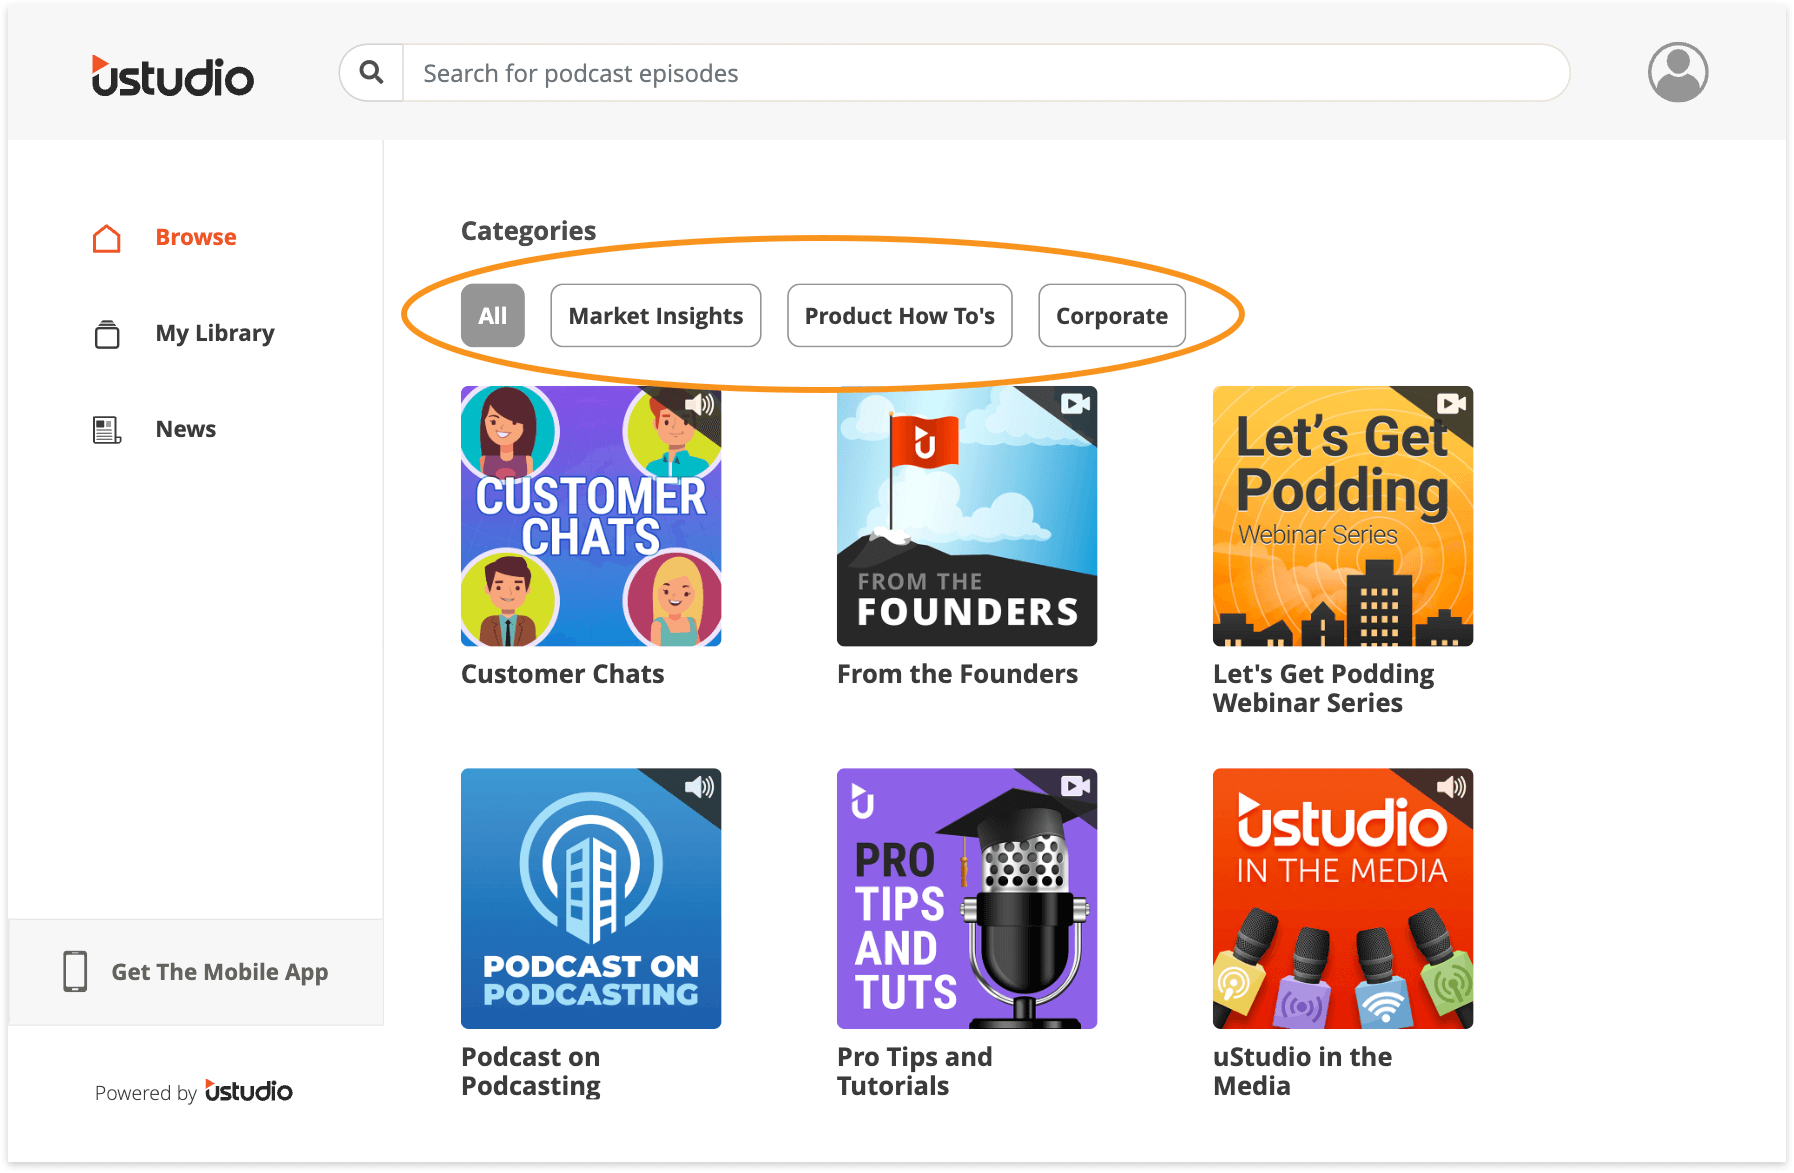Open From the Founders cover art

click(x=966, y=516)
